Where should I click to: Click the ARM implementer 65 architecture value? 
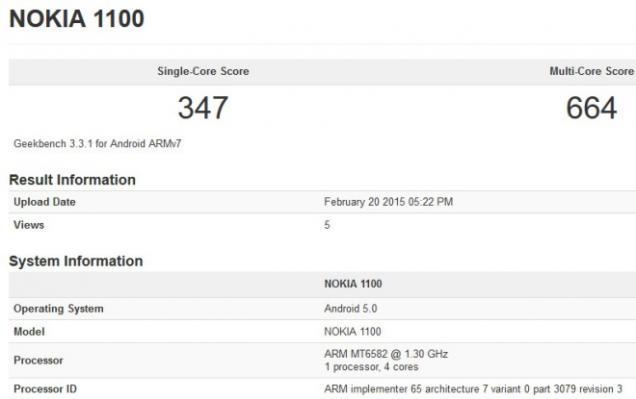[473, 389]
